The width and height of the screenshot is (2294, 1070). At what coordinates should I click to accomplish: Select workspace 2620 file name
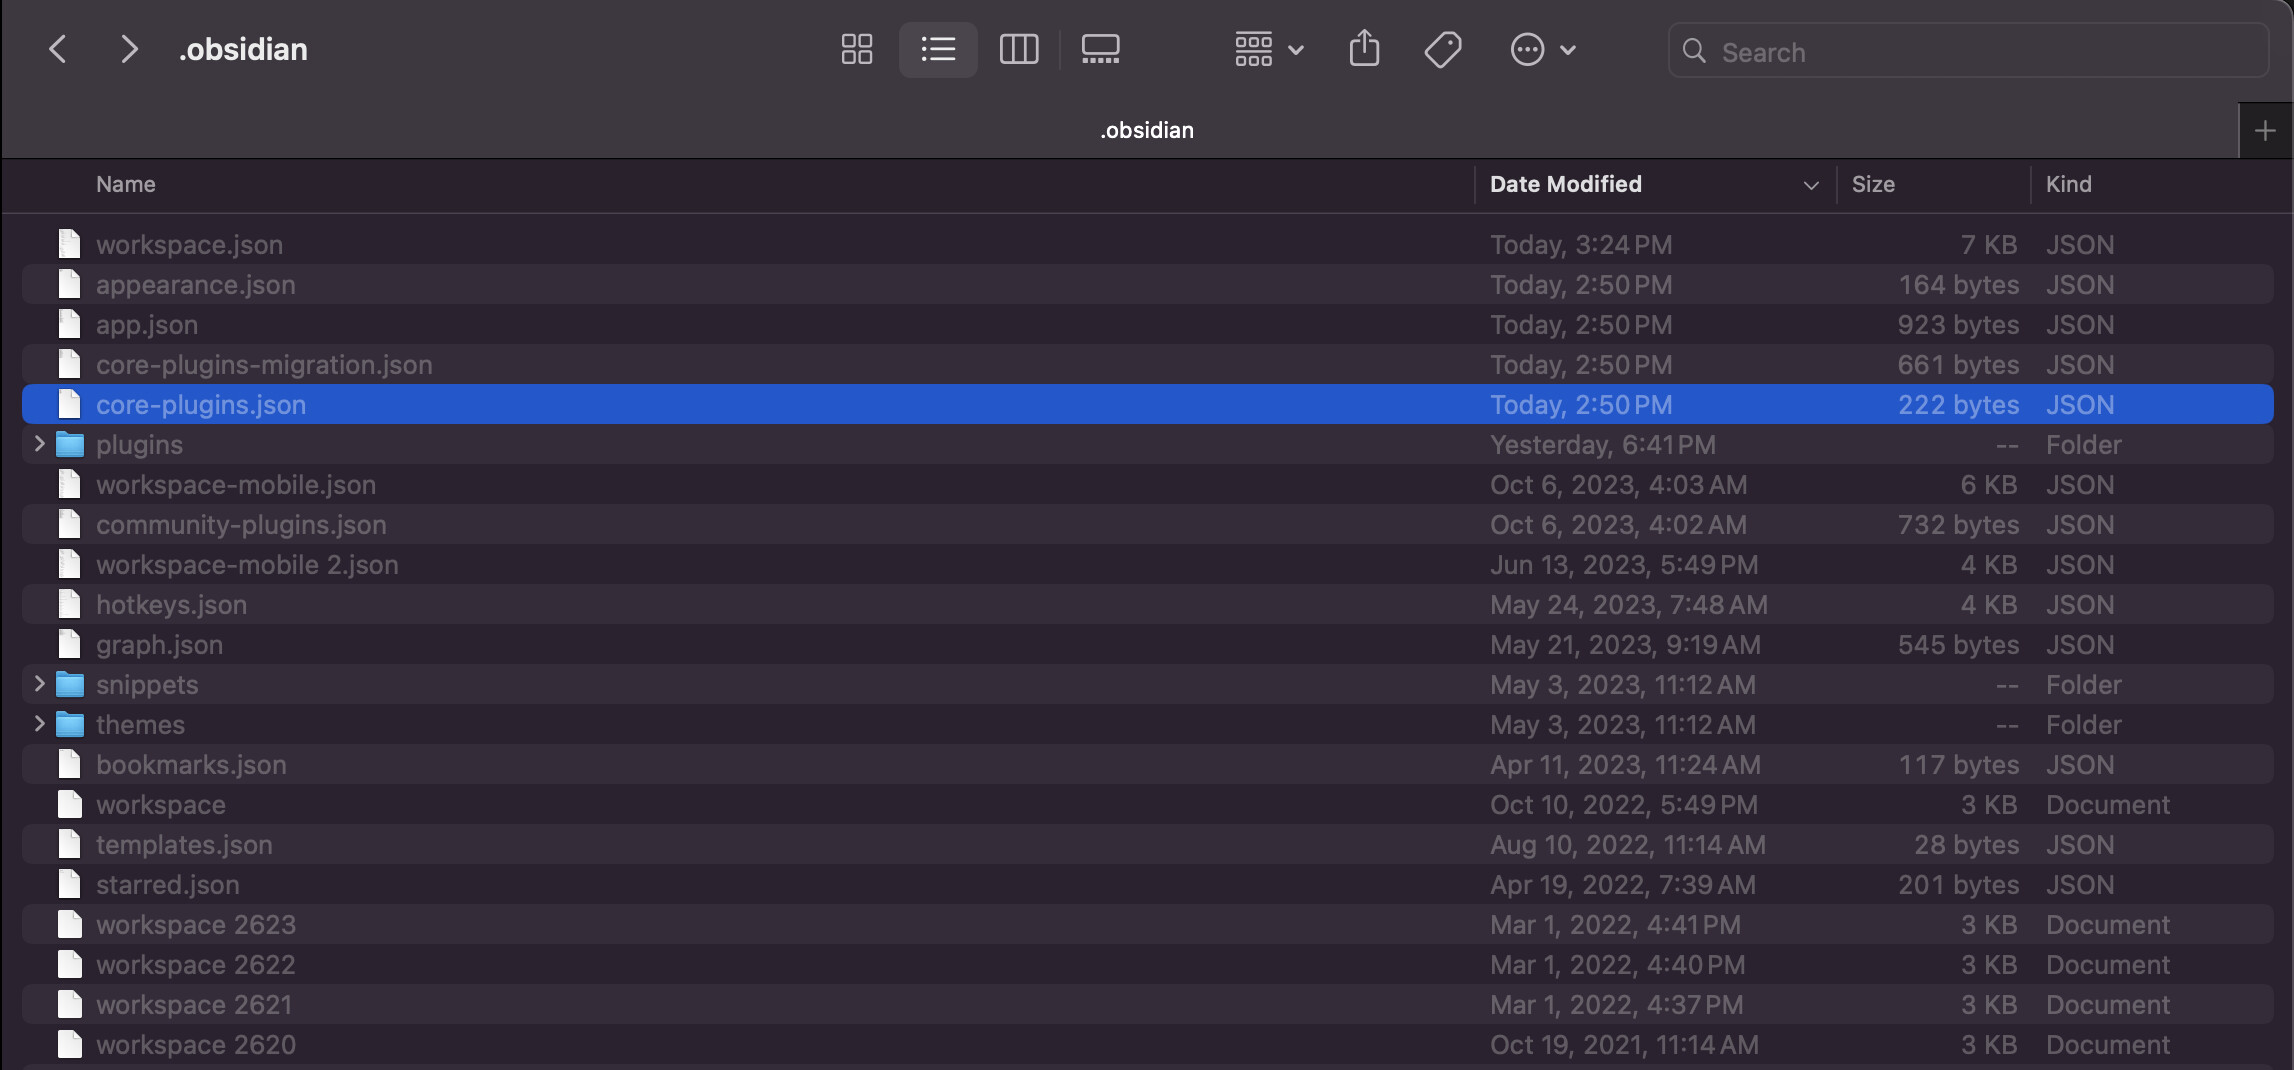[x=196, y=1045]
